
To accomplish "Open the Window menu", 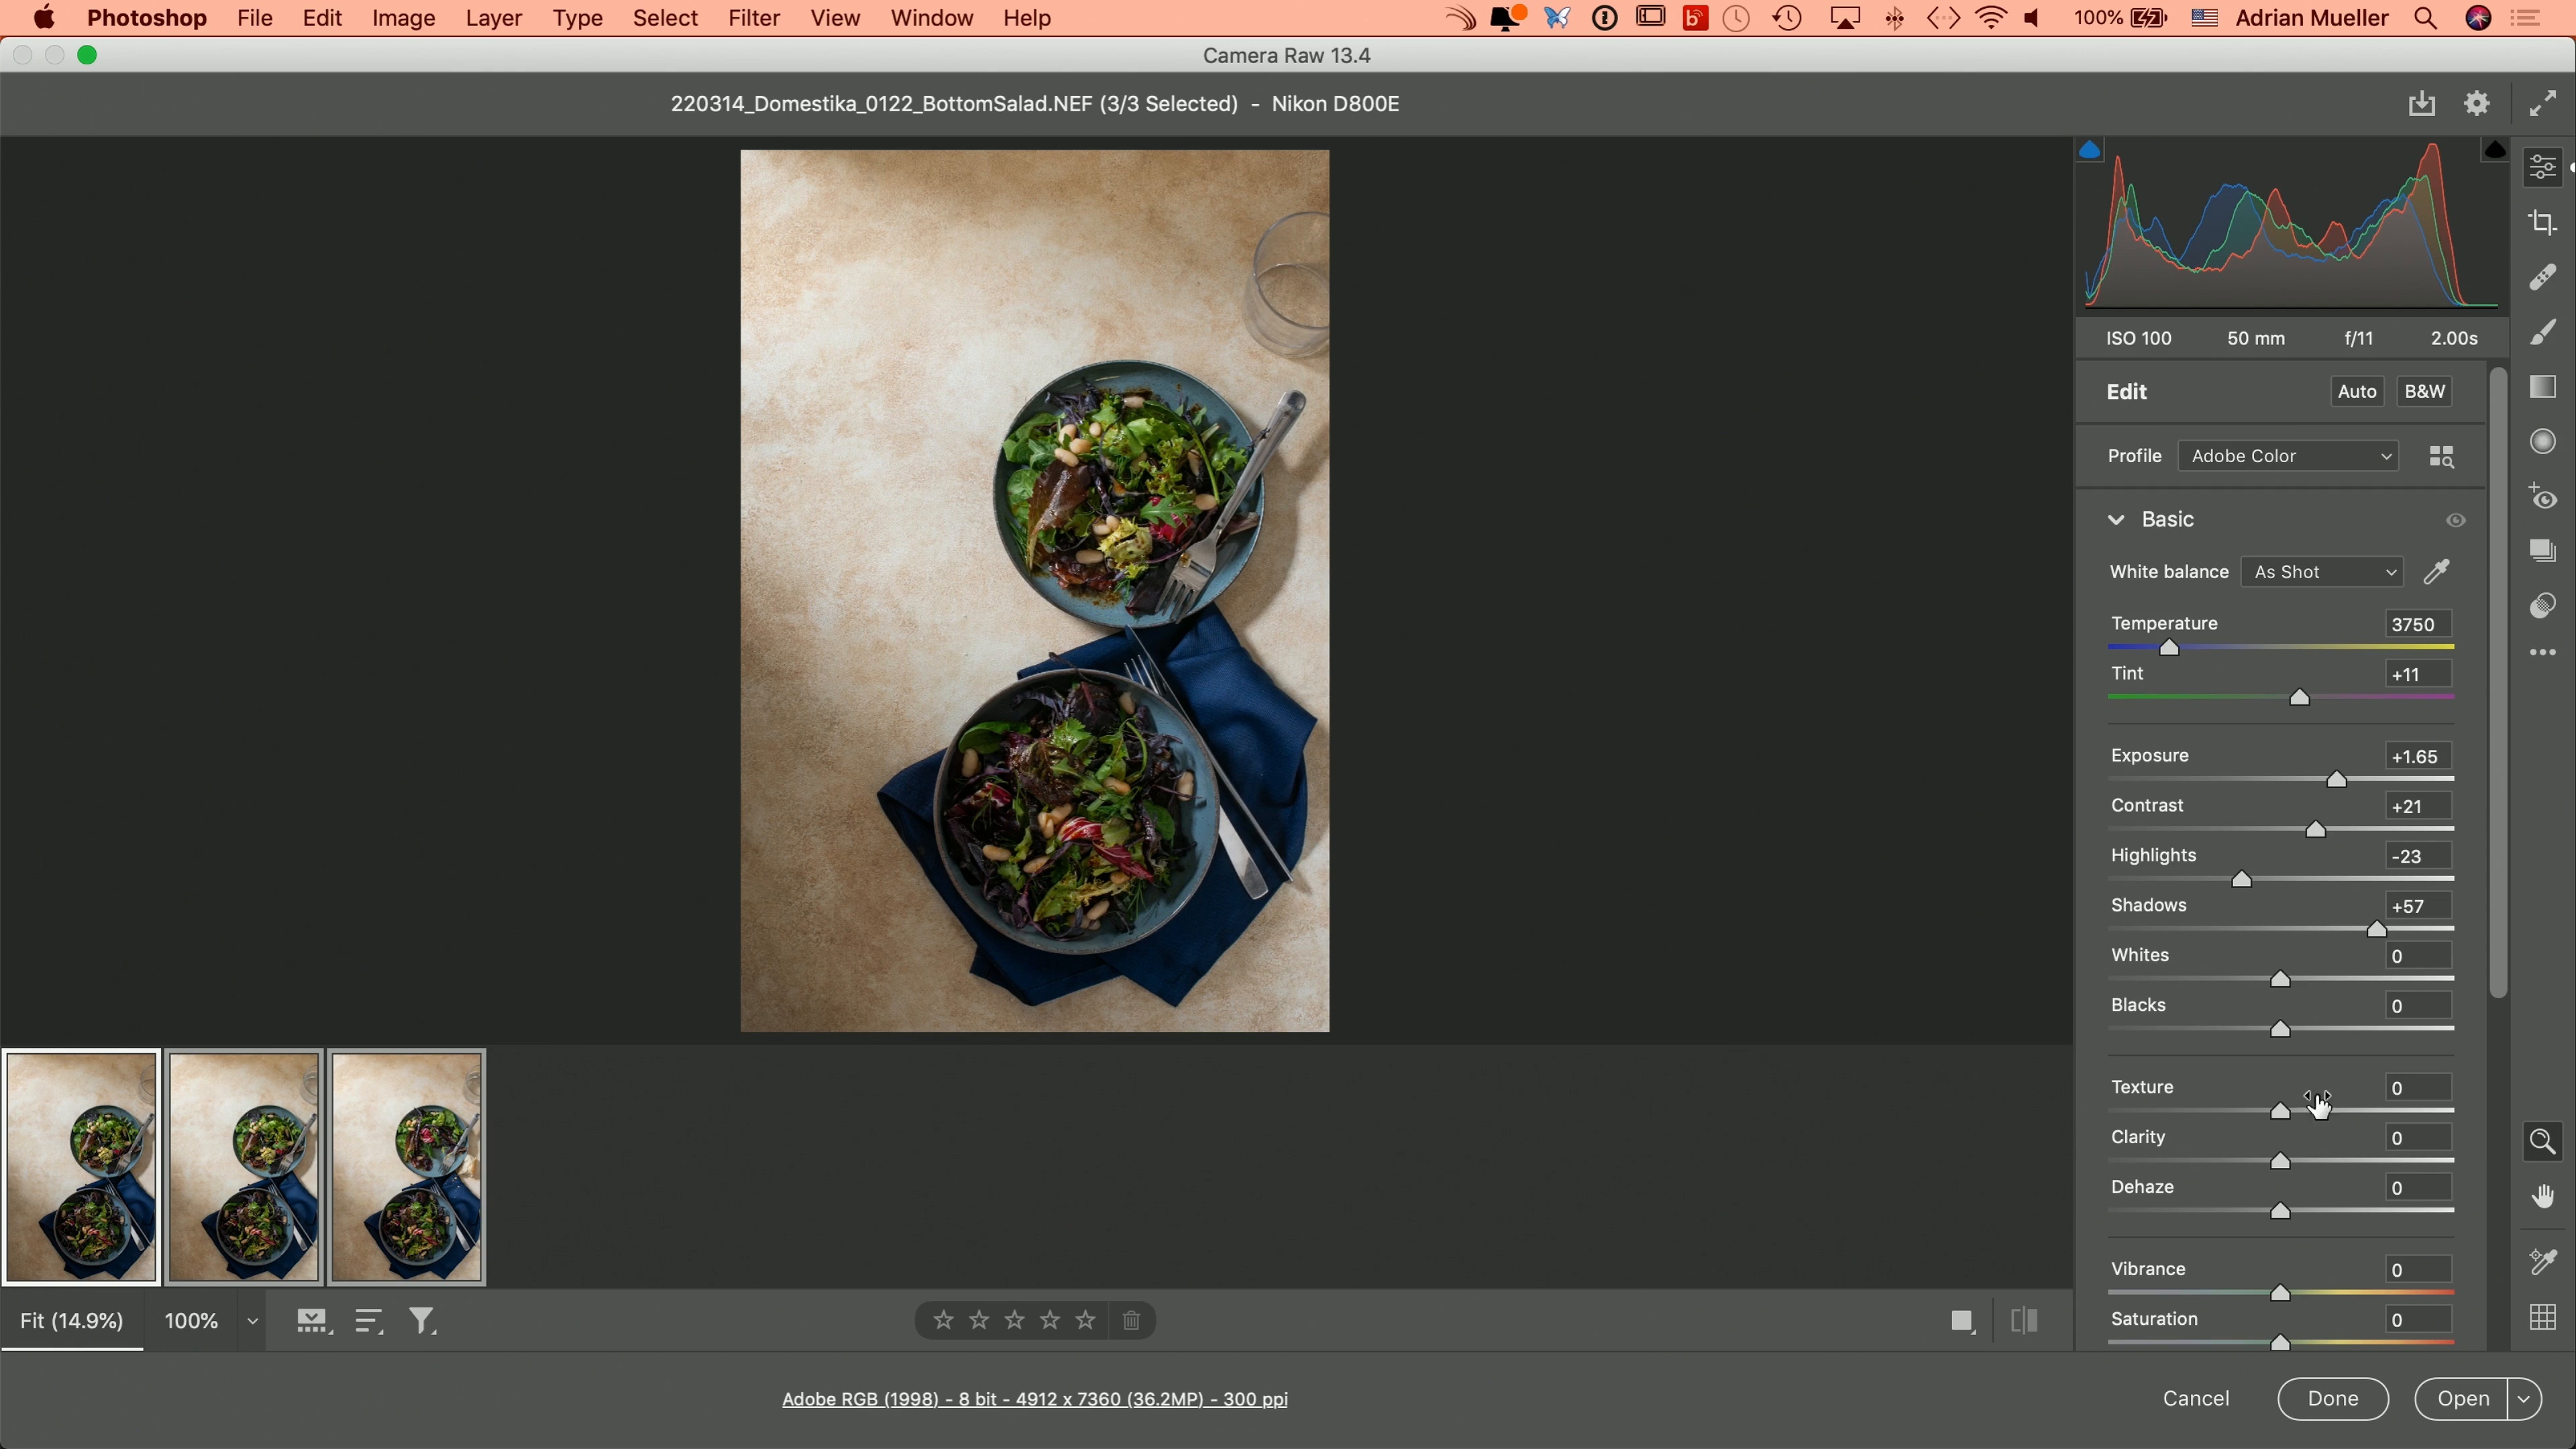I will point(932,18).
